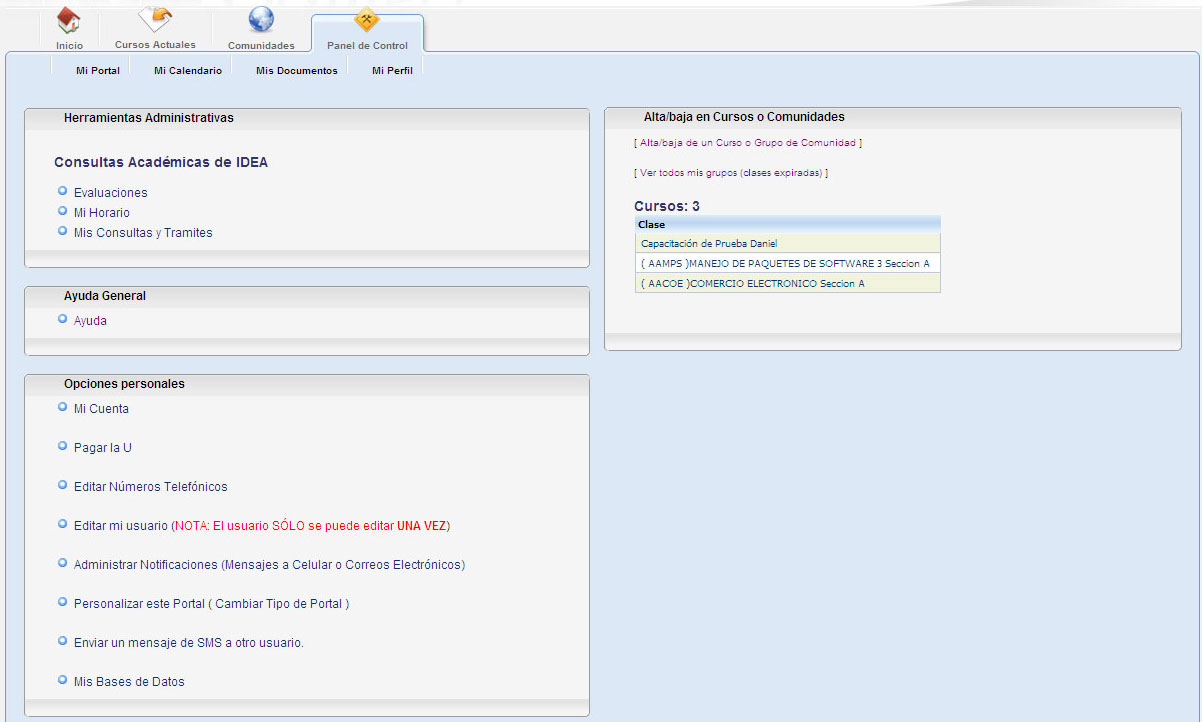Click the Comunidades globe icon

[261, 19]
